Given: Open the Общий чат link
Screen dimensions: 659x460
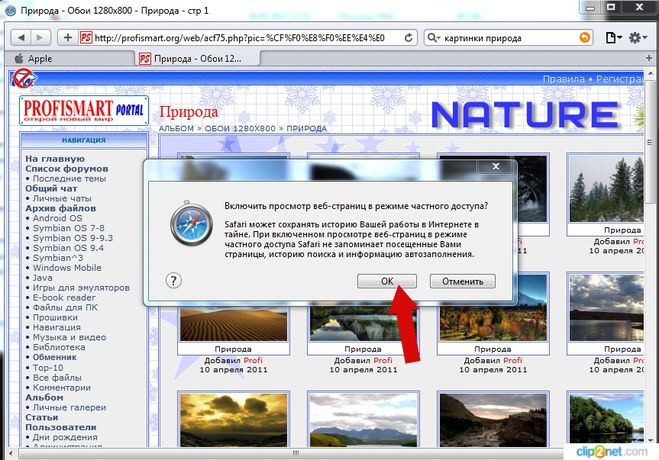Looking at the screenshot, I should tap(51, 188).
